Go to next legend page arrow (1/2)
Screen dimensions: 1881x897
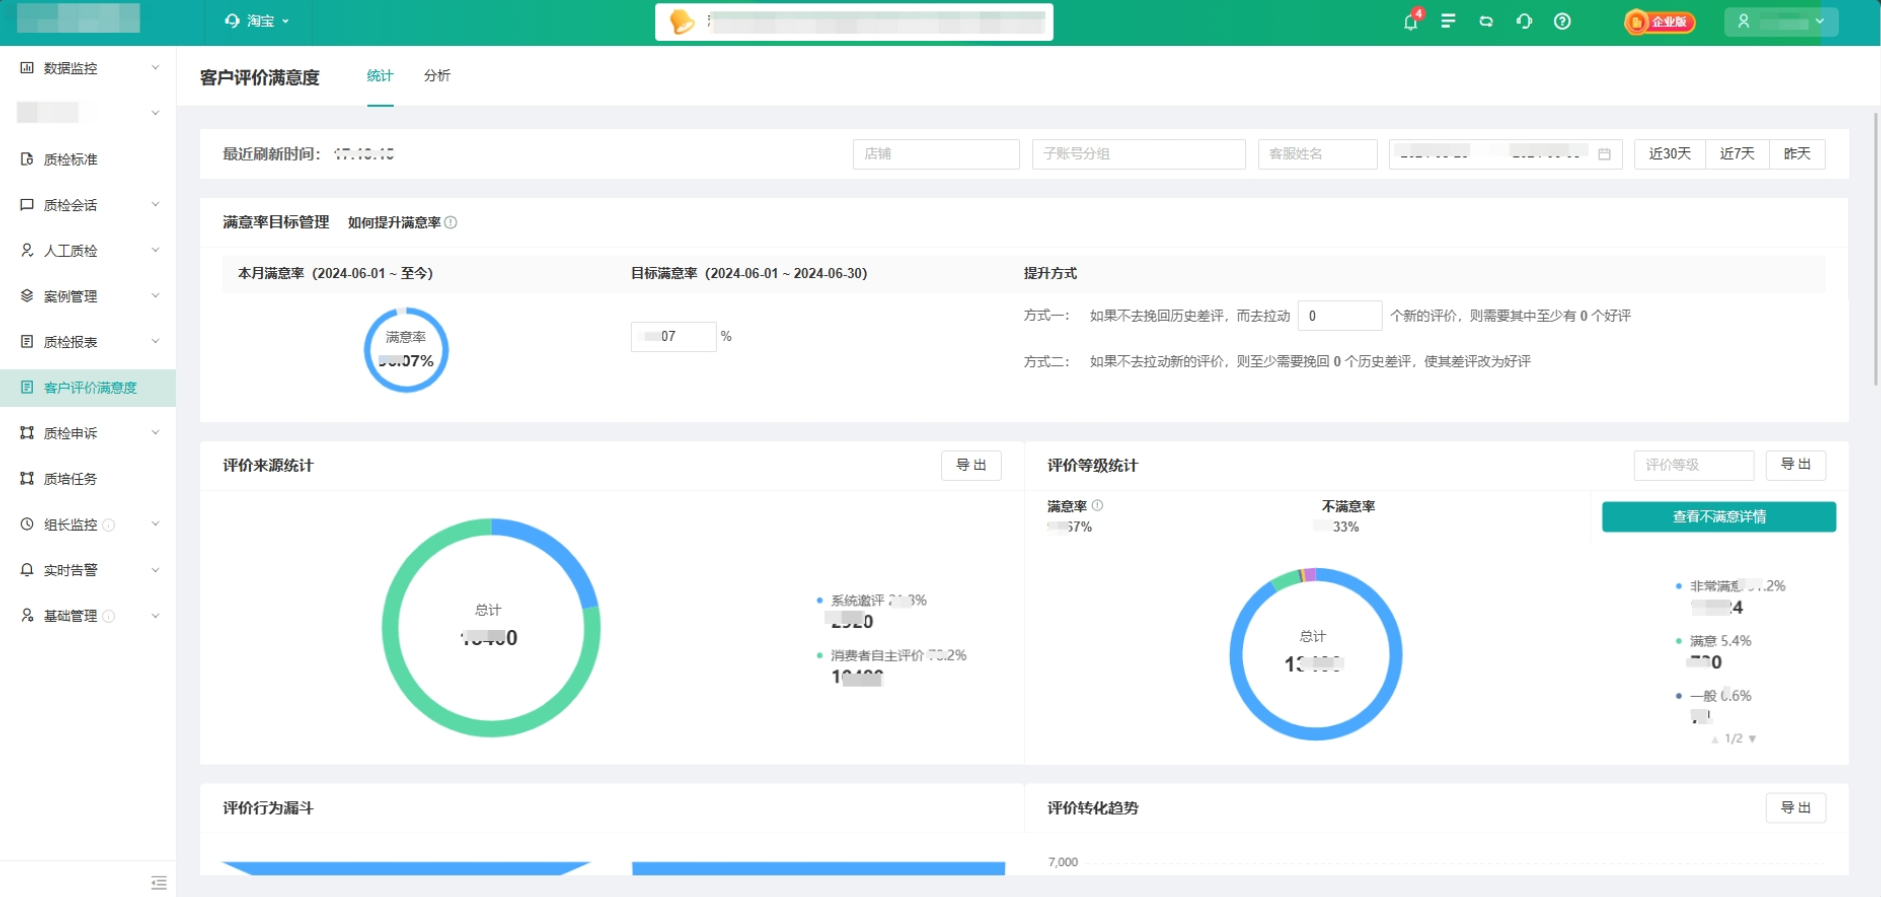click(1752, 739)
